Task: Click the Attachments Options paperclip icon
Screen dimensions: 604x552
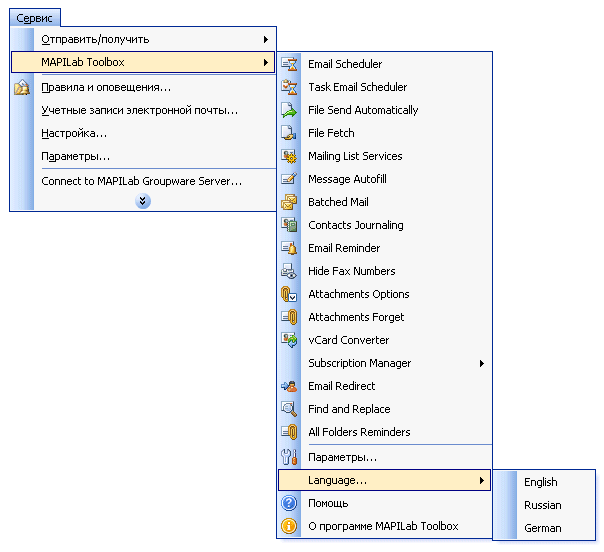Action: [290, 294]
